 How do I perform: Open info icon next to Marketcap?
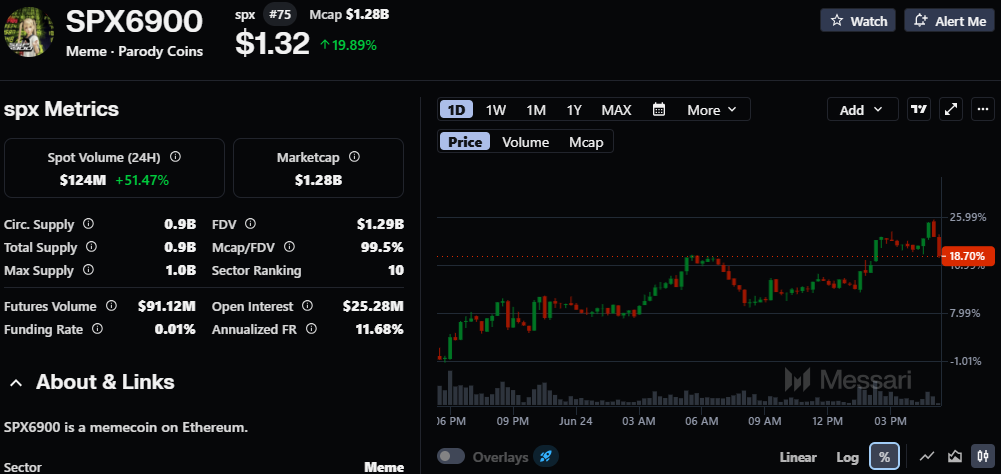pos(354,157)
